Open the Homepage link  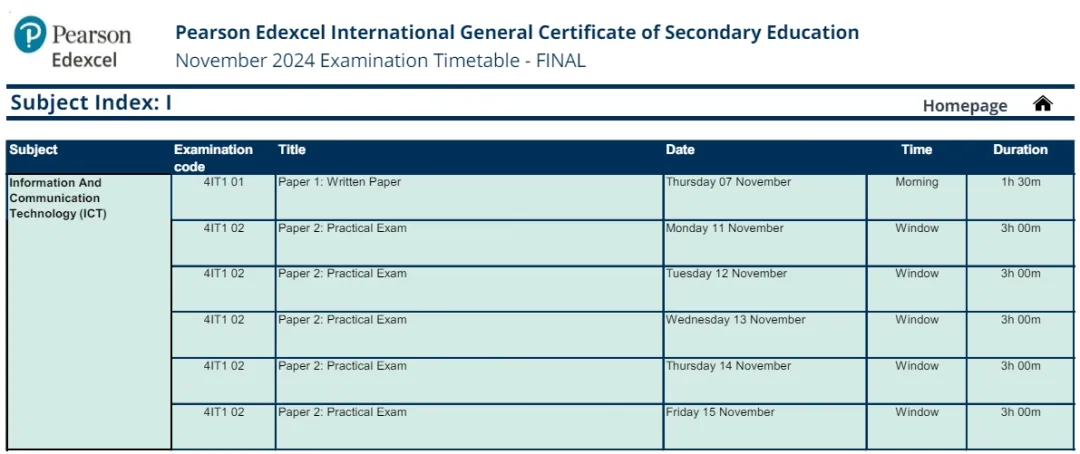(x=964, y=105)
